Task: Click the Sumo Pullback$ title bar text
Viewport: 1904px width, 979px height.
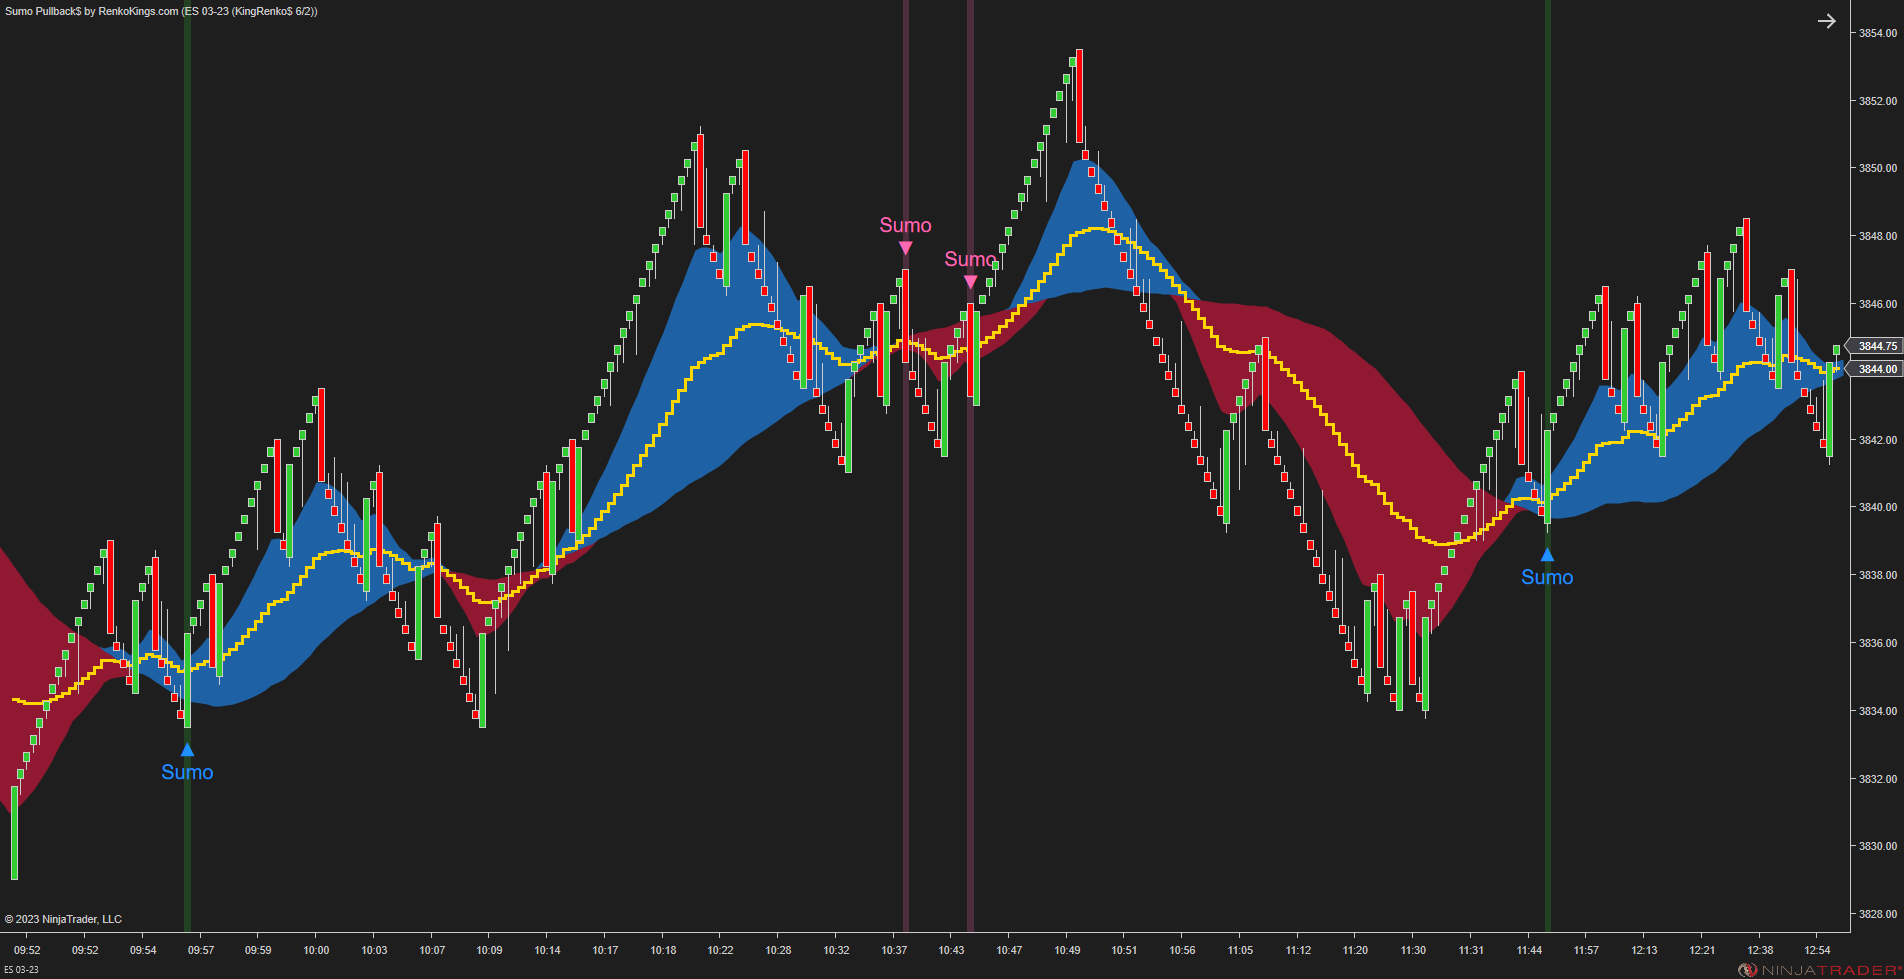Action: (100, 11)
